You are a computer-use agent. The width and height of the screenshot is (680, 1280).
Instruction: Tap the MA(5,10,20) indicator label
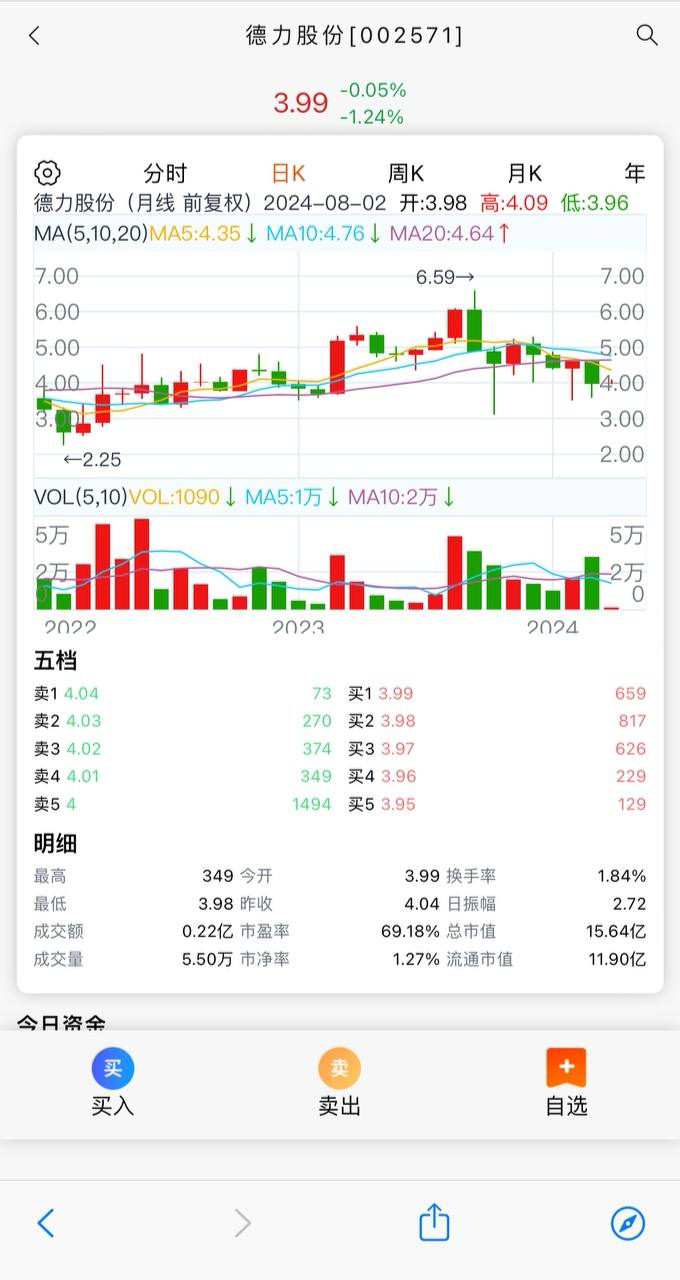point(91,234)
